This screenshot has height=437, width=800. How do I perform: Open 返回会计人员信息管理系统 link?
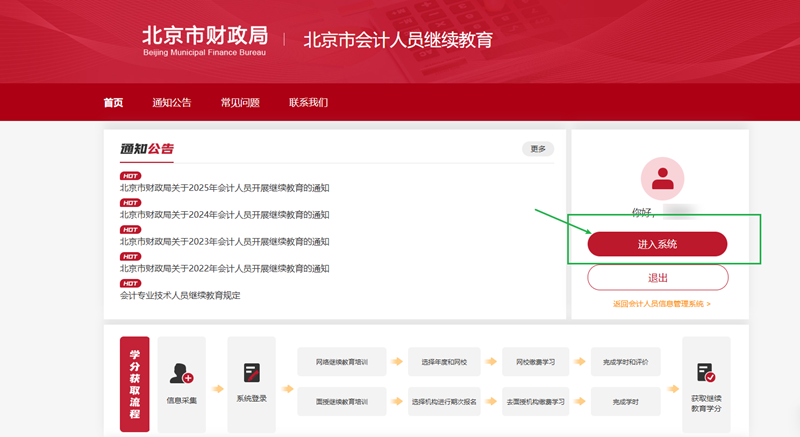662,304
